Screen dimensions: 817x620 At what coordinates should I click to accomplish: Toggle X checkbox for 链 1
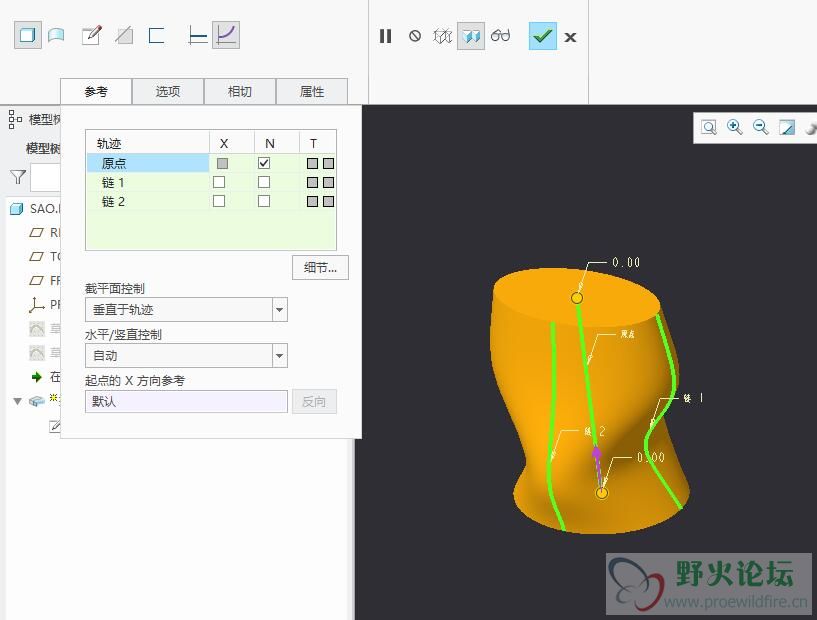coord(219,182)
